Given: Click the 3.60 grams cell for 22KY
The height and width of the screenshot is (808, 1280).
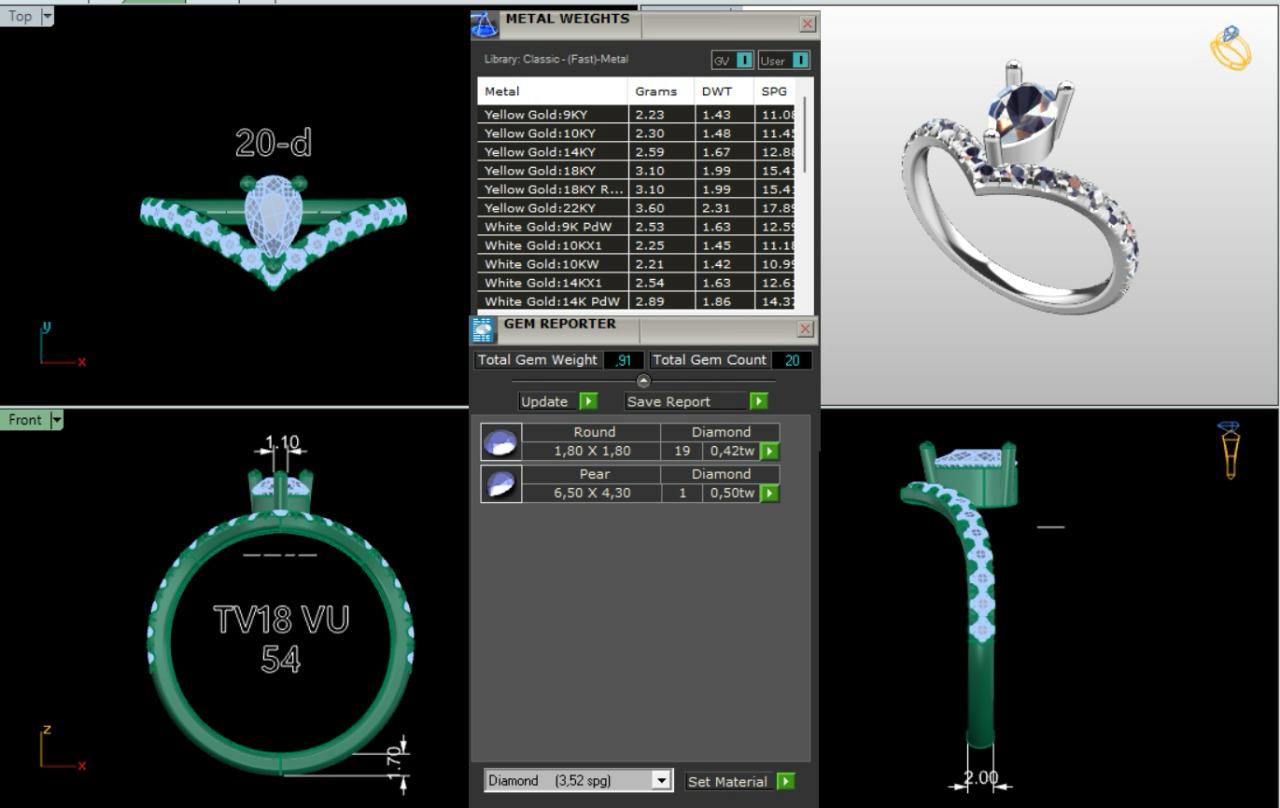Looking at the screenshot, I should 661,208.
